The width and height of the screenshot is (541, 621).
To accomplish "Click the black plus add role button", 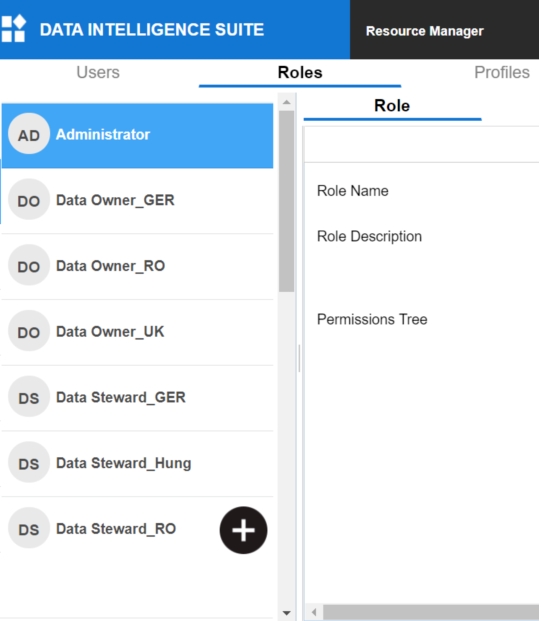I will (243, 530).
